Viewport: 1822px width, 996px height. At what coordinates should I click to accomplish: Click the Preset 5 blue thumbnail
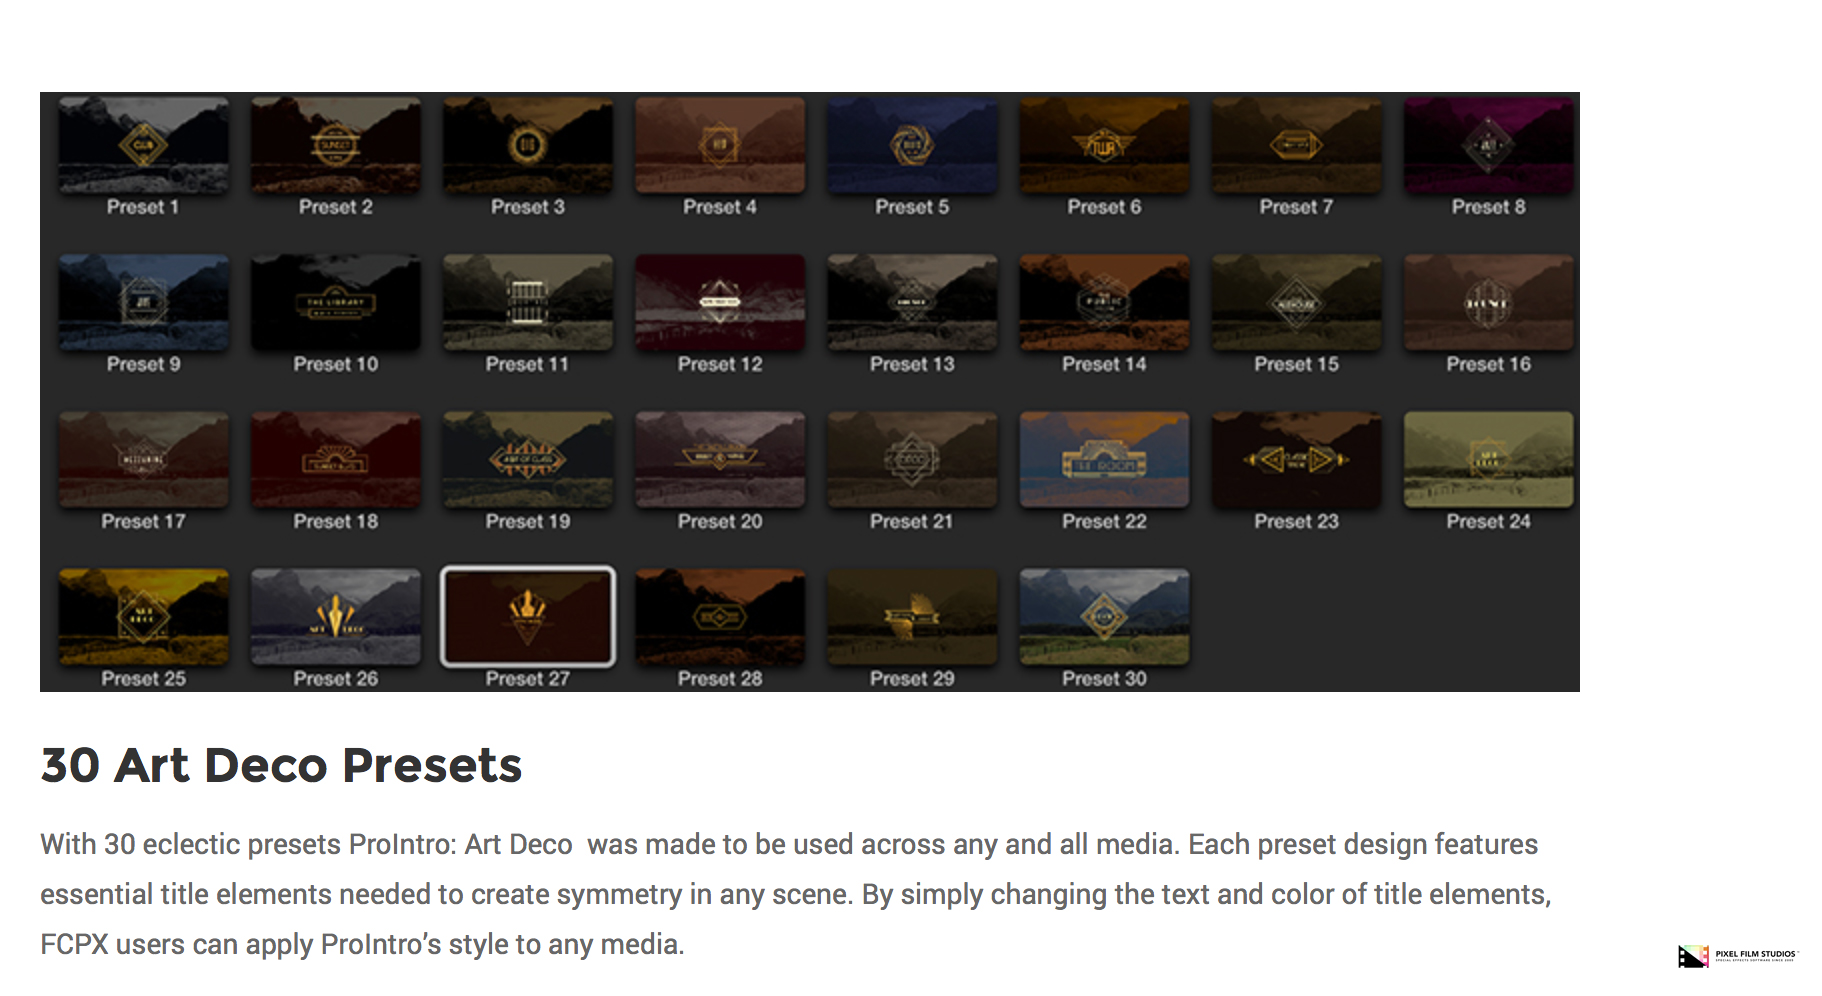pos(912,145)
